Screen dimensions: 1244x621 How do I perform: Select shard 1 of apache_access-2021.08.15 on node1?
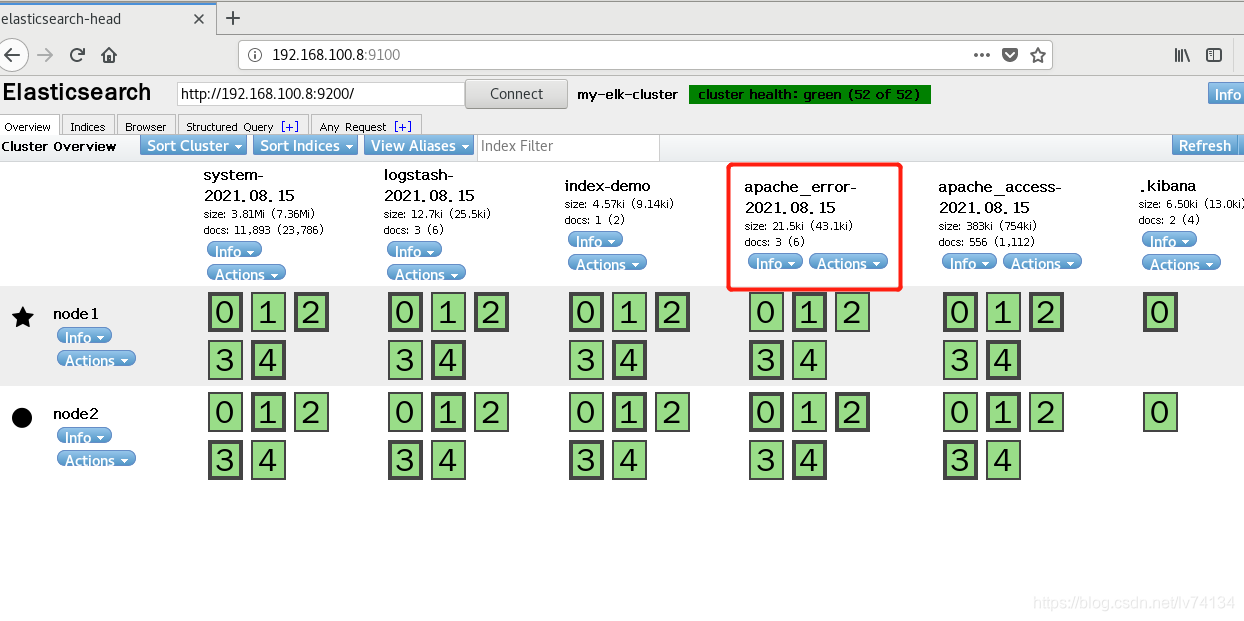(x=1002, y=313)
